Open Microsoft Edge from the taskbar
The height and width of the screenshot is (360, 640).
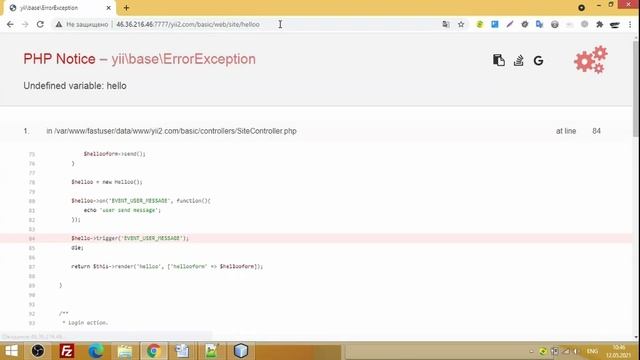pyautogui.click(x=96, y=351)
